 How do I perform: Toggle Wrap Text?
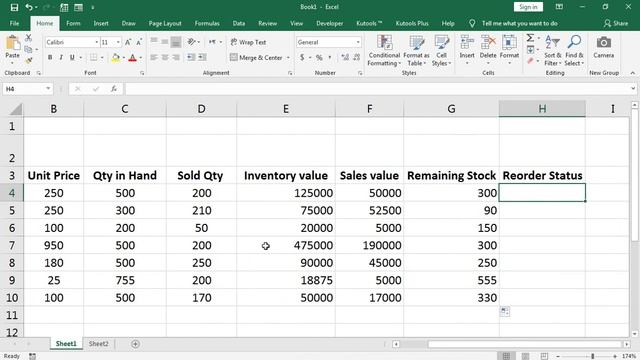(248, 42)
